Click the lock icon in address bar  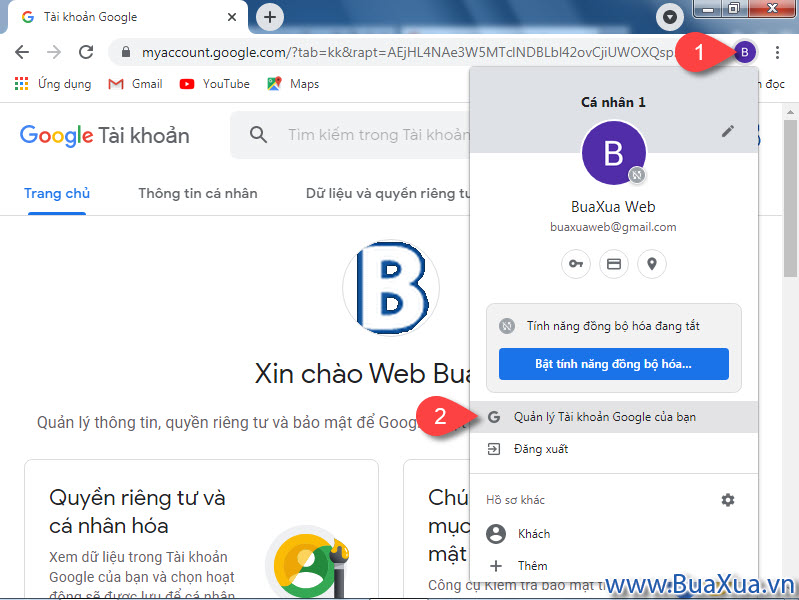pyautogui.click(x=126, y=52)
